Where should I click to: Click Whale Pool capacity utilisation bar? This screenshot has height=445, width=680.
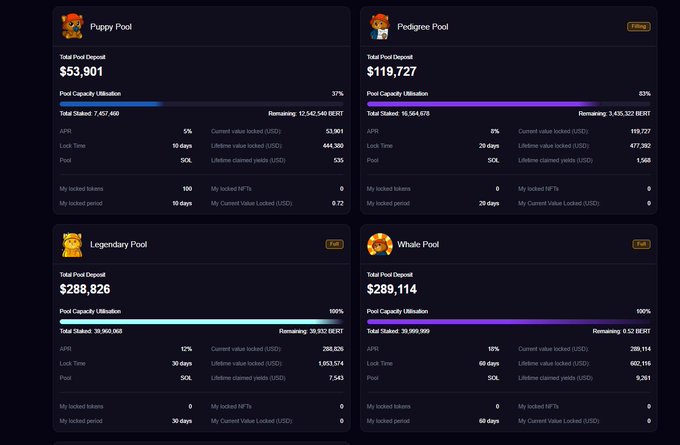pyautogui.click(x=508, y=321)
